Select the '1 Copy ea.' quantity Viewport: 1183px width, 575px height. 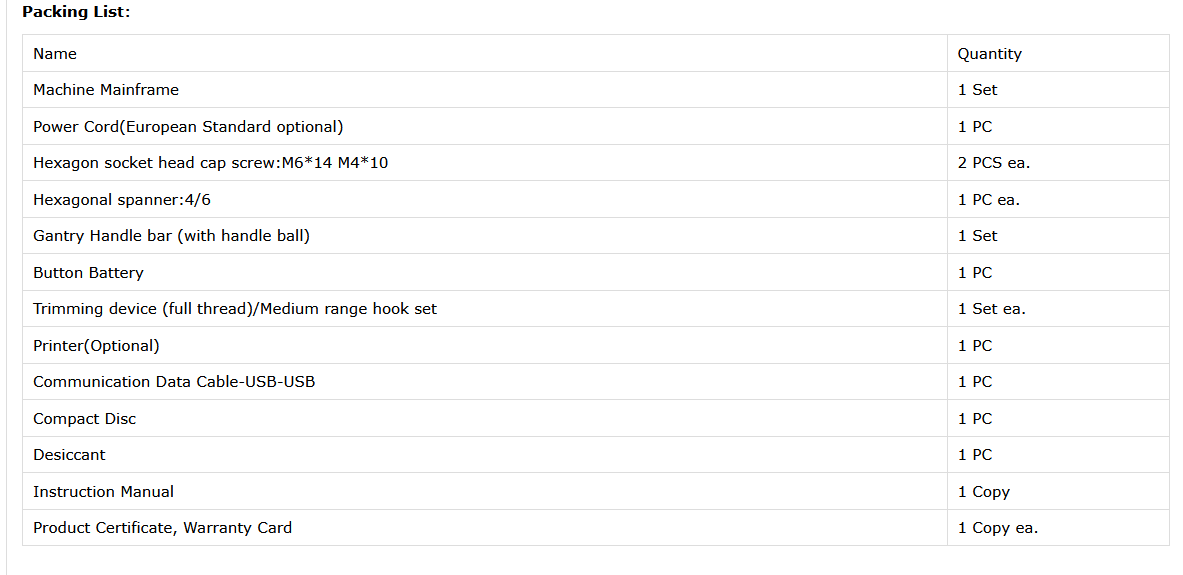(x=997, y=528)
